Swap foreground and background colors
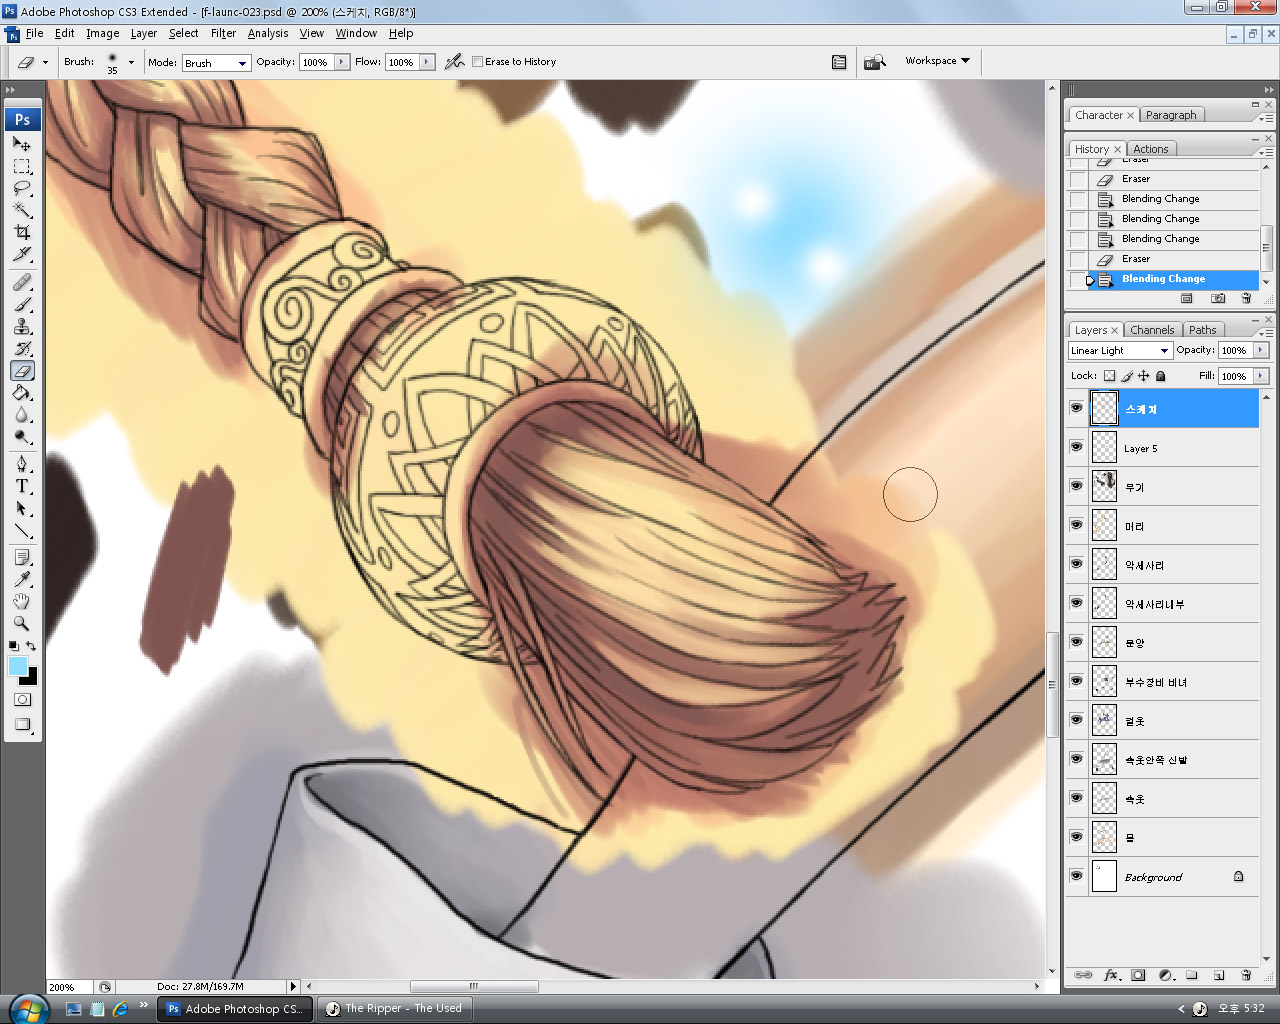The width and height of the screenshot is (1280, 1024). 31,646
